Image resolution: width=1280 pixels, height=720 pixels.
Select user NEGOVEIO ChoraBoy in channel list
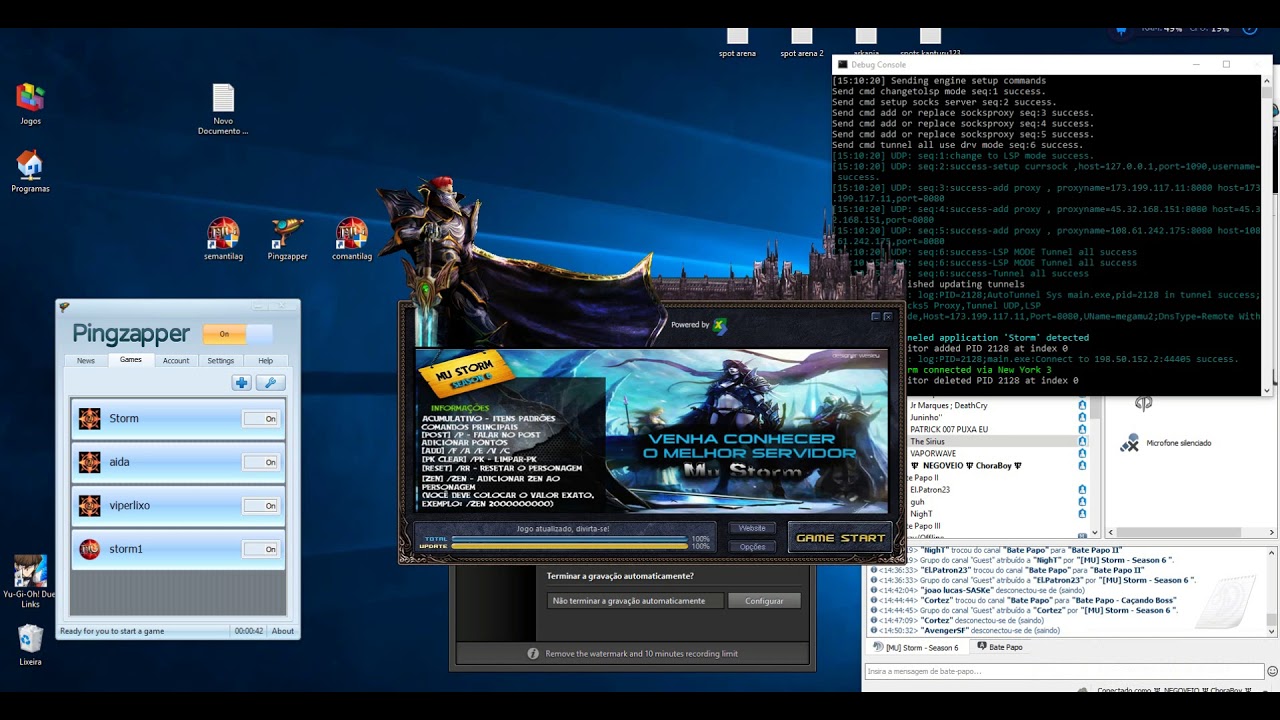(x=965, y=466)
